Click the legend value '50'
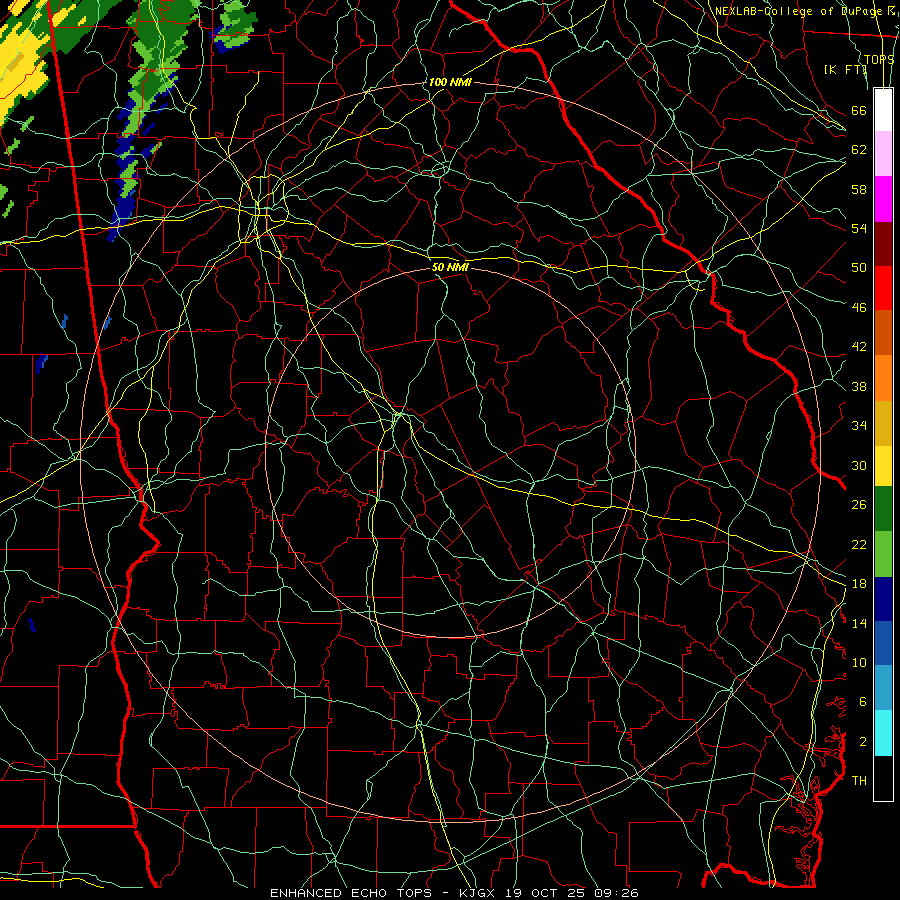Viewport: 900px width, 900px height. [859, 268]
